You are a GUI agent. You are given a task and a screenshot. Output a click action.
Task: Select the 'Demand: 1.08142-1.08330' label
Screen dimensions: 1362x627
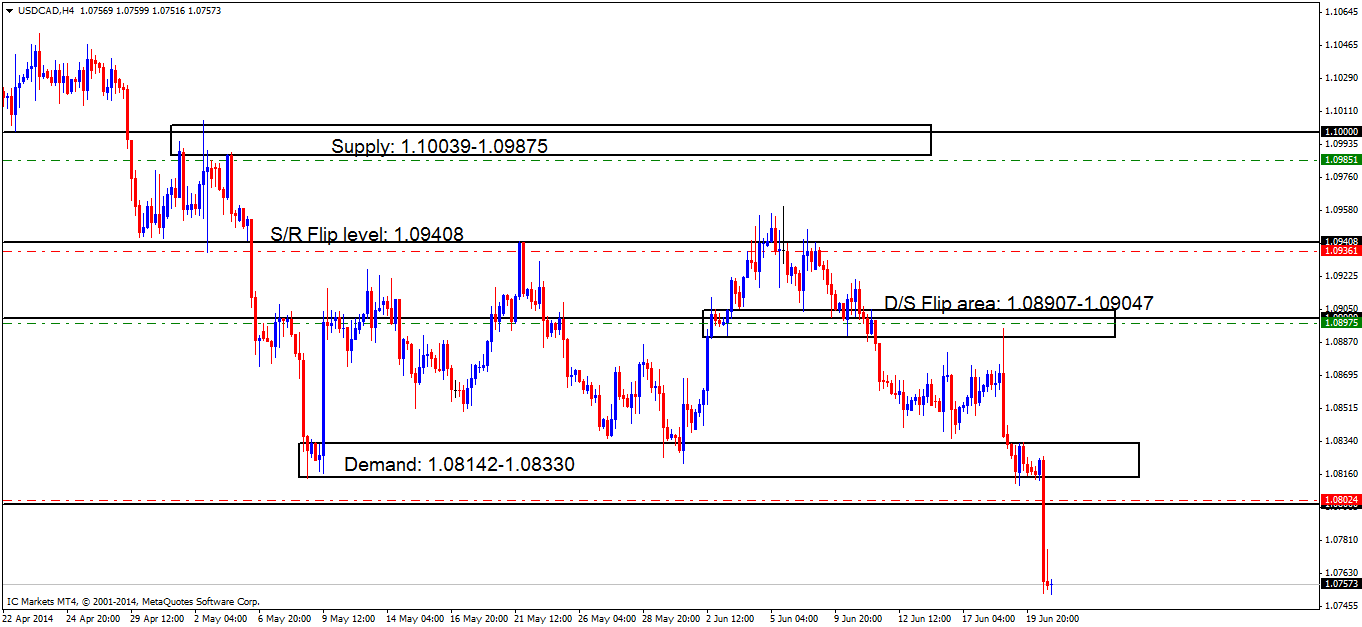459,464
